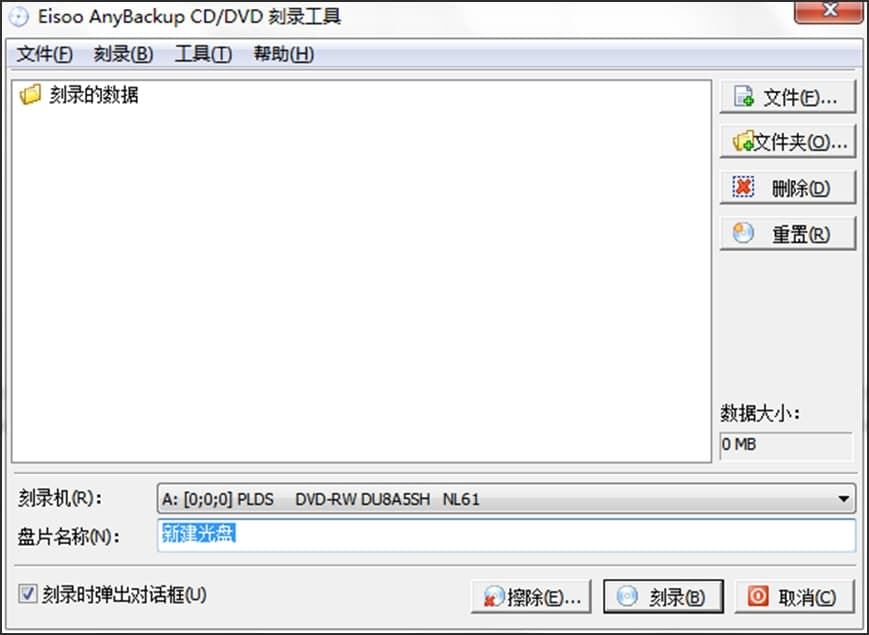Click the add folder icon on 文件夹 button

coord(743,141)
